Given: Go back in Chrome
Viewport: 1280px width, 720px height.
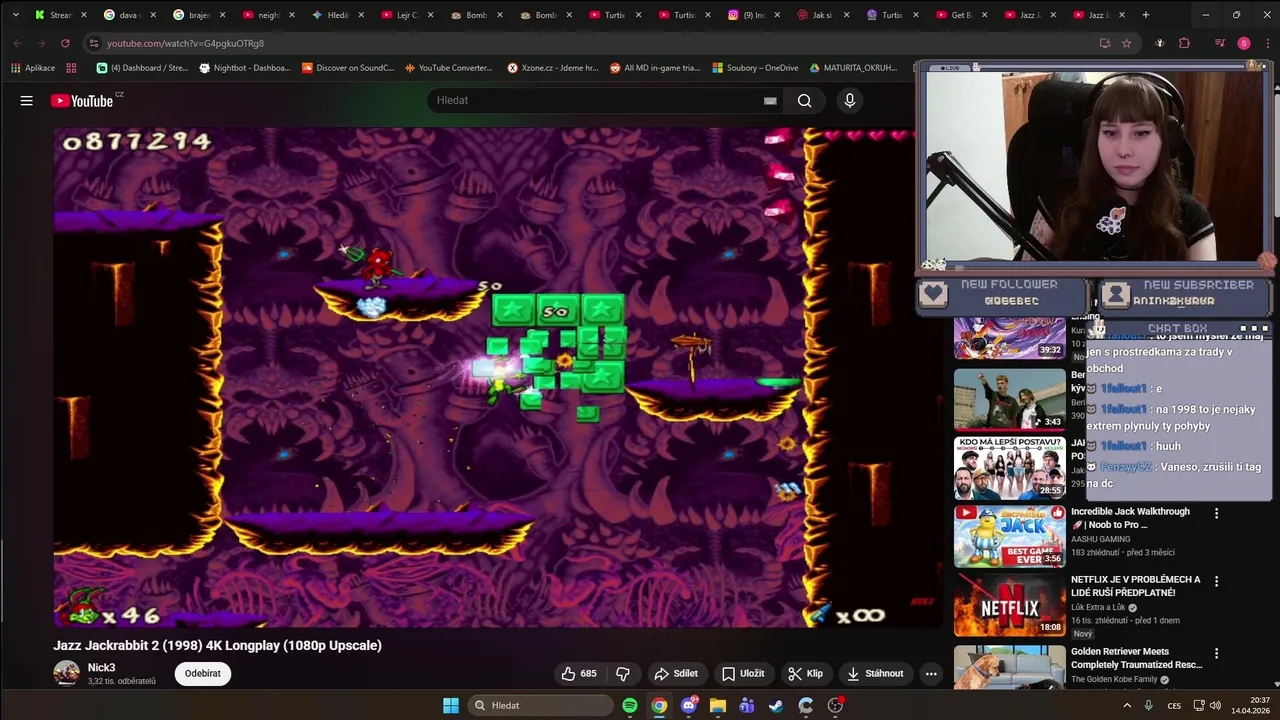Looking at the screenshot, I should (x=17, y=43).
